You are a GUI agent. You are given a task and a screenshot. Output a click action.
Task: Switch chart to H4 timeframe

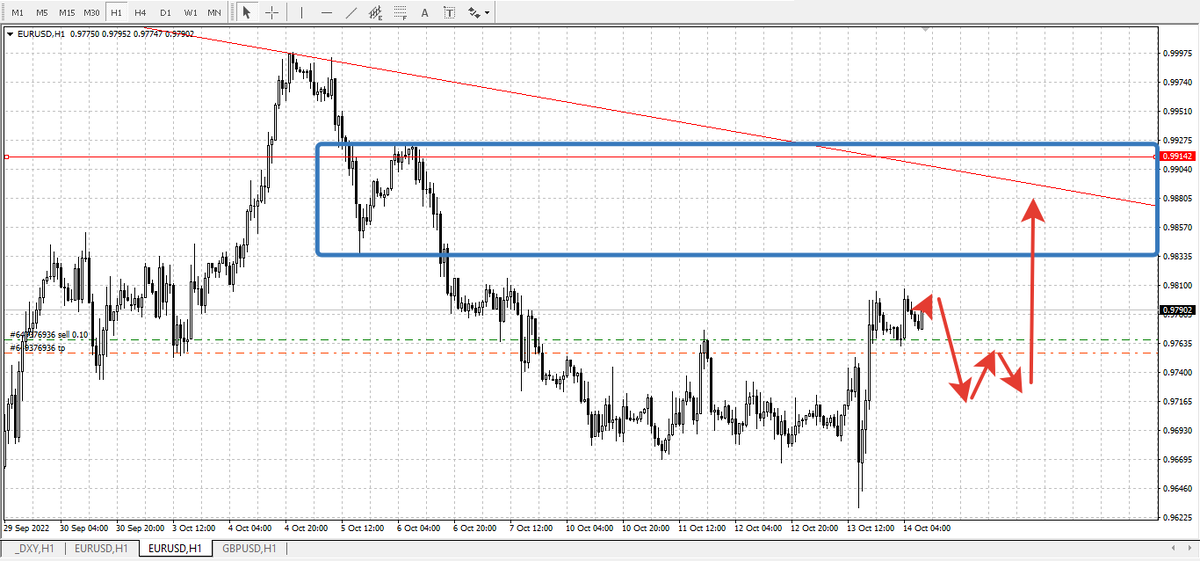[x=141, y=13]
